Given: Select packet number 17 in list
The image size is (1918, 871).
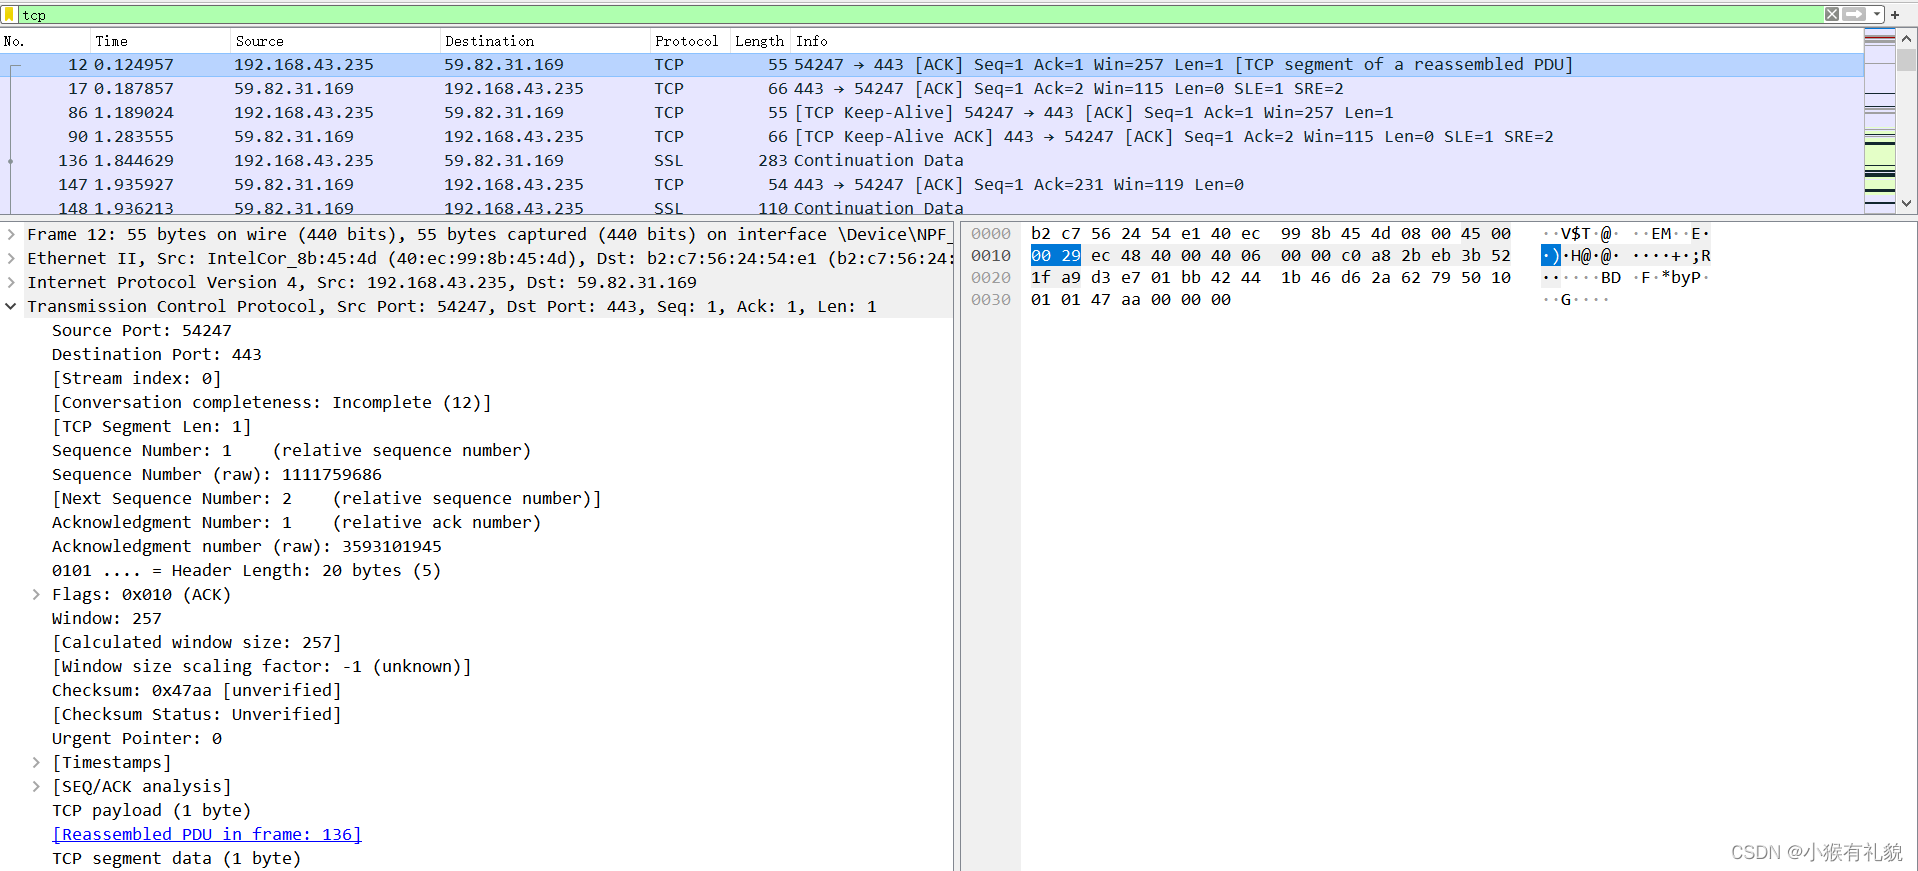Looking at the screenshot, I should [932, 89].
